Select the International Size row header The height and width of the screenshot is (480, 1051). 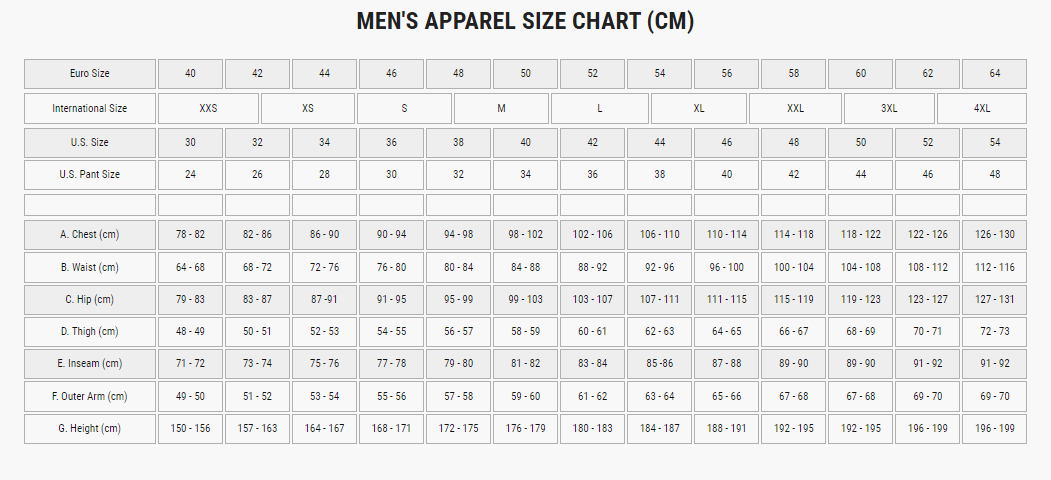pos(90,108)
